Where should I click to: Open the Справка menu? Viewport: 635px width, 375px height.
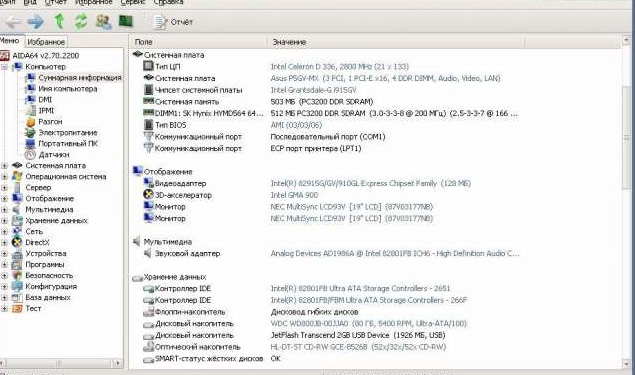168,2
